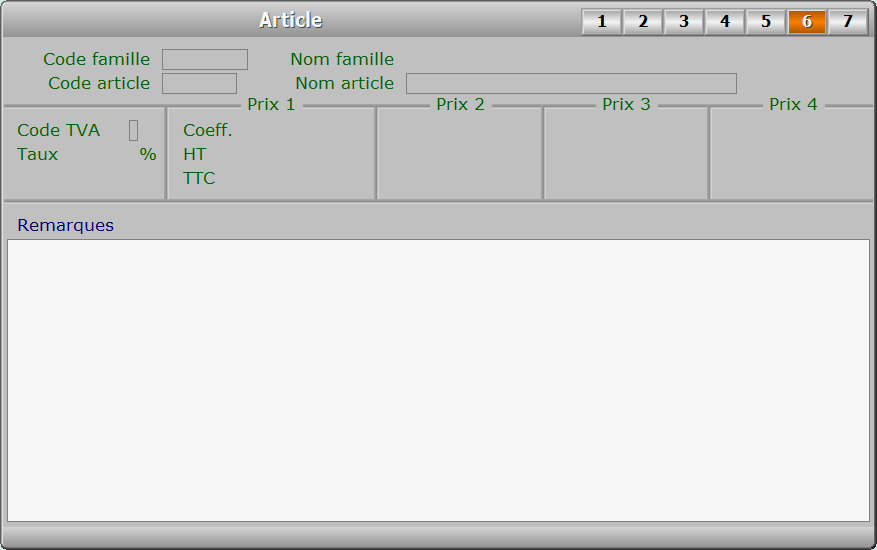Screen dimensions: 877x550
Task: Click the Prix 4 group header
Action: pyautogui.click(x=793, y=105)
